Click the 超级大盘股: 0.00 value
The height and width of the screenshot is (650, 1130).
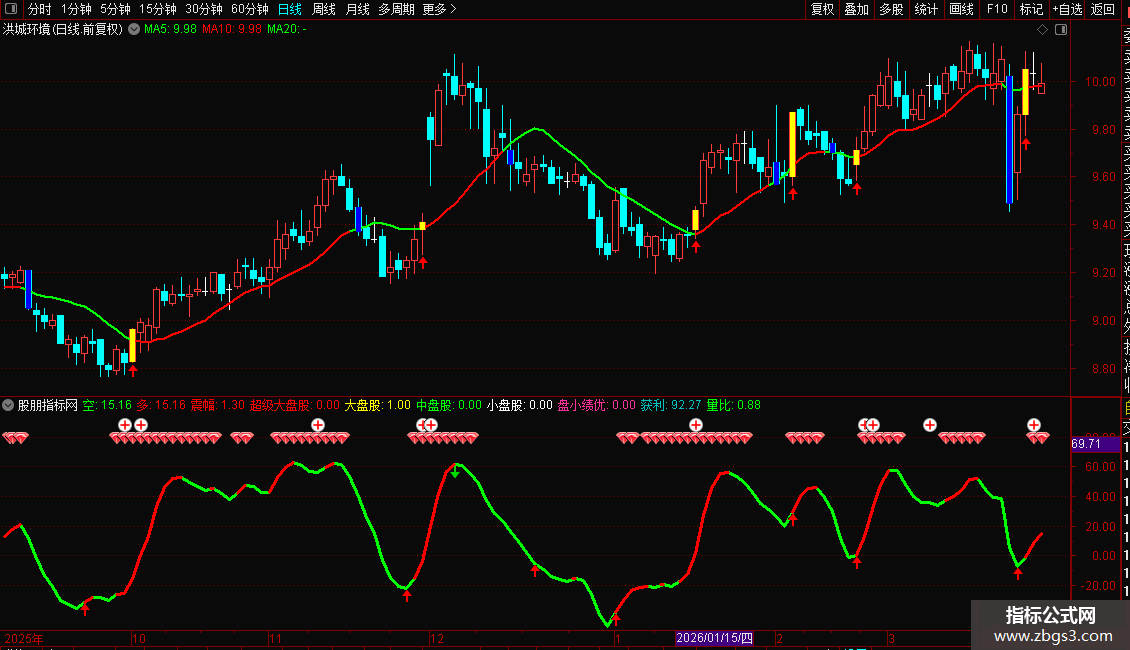pos(295,405)
